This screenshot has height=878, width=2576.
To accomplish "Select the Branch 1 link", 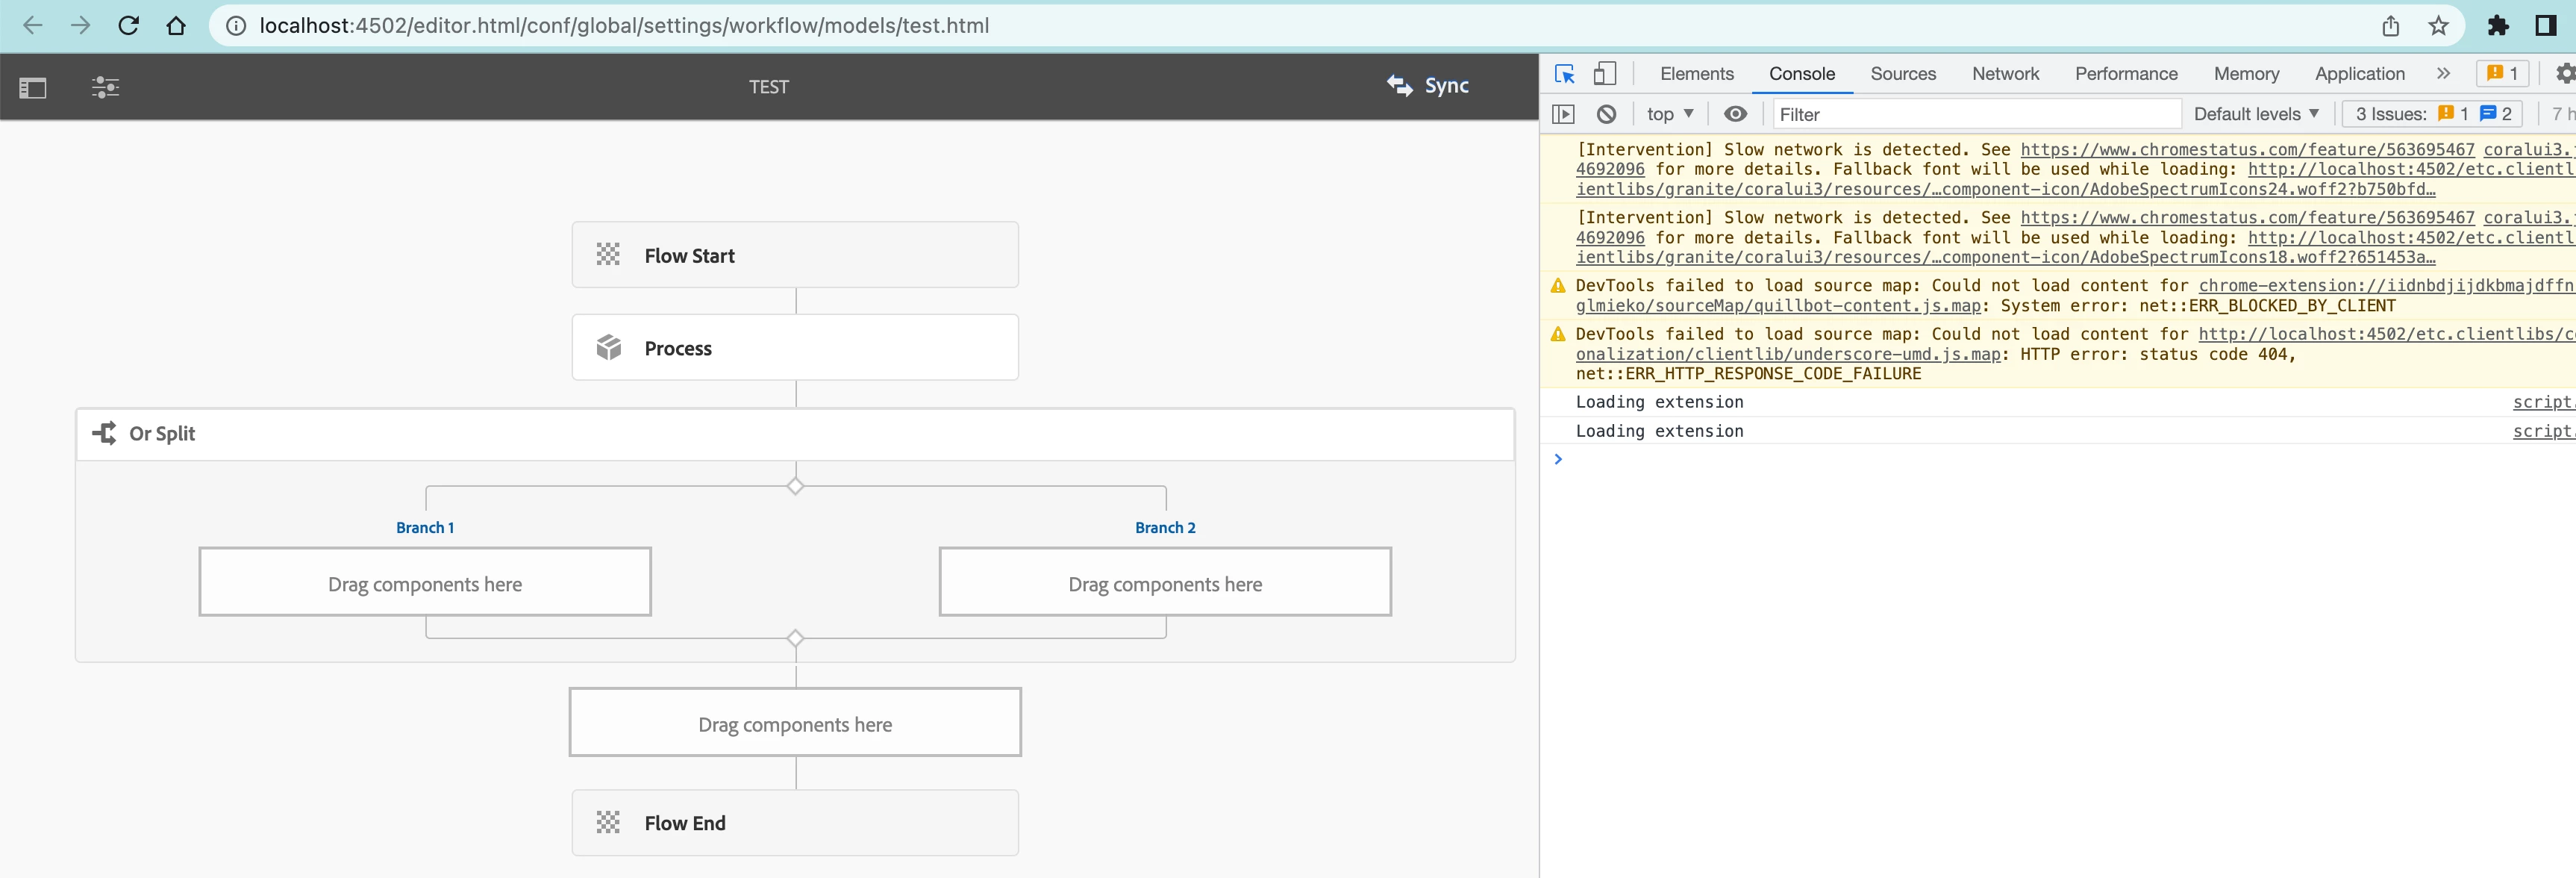I will [x=425, y=528].
